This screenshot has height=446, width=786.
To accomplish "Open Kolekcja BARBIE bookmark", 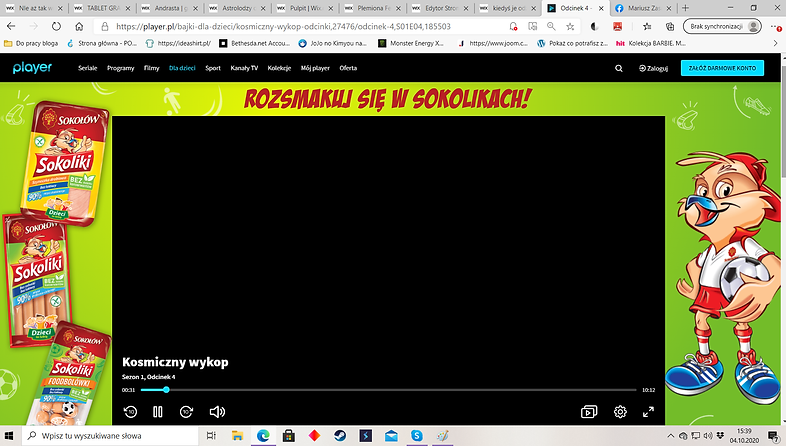I will coord(651,44).
